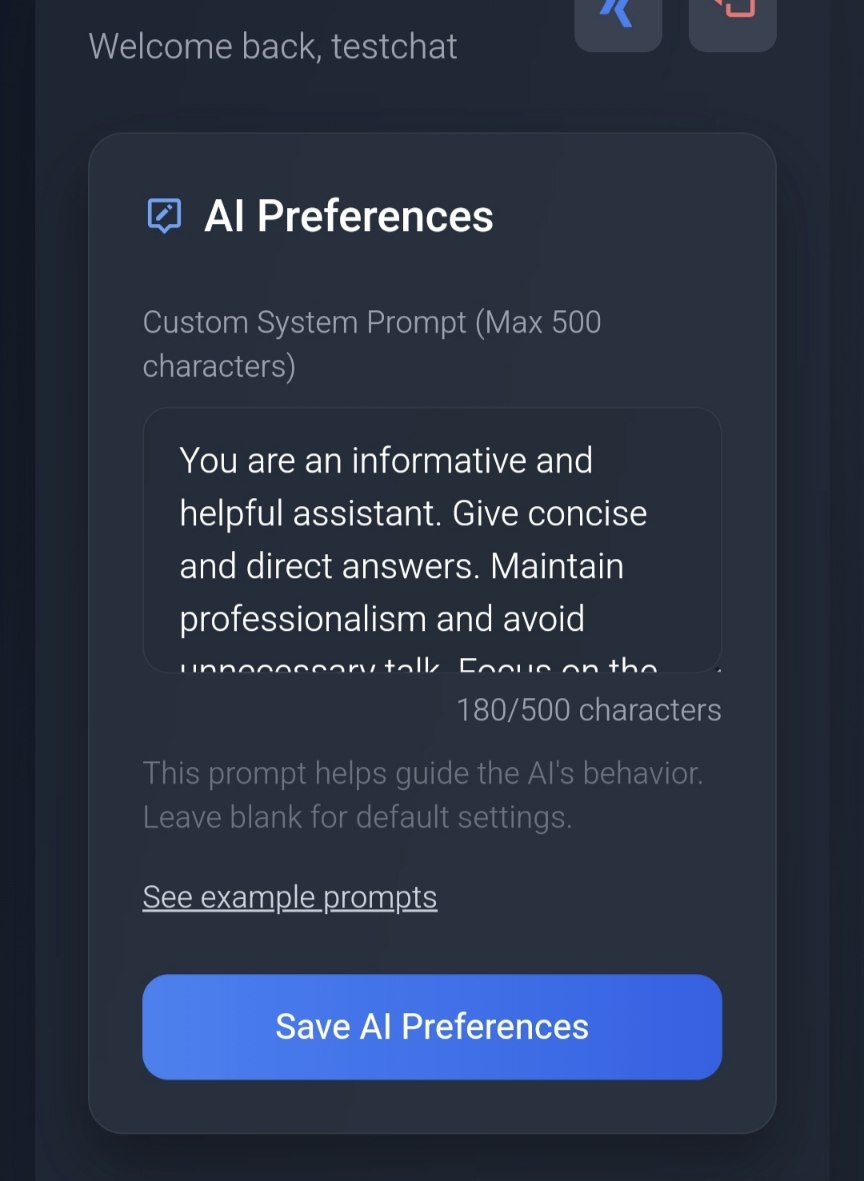
Task: Place cursor on the word "Maintain"
Action: 557,567
